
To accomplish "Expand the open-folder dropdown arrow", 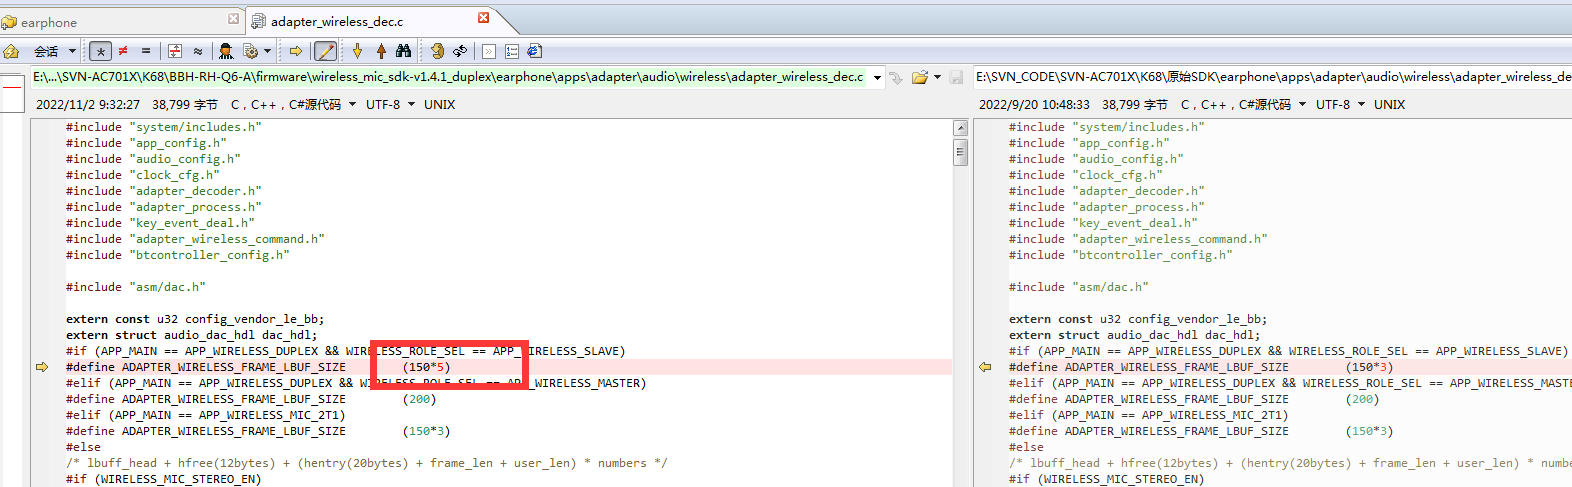I will [937, 77].
